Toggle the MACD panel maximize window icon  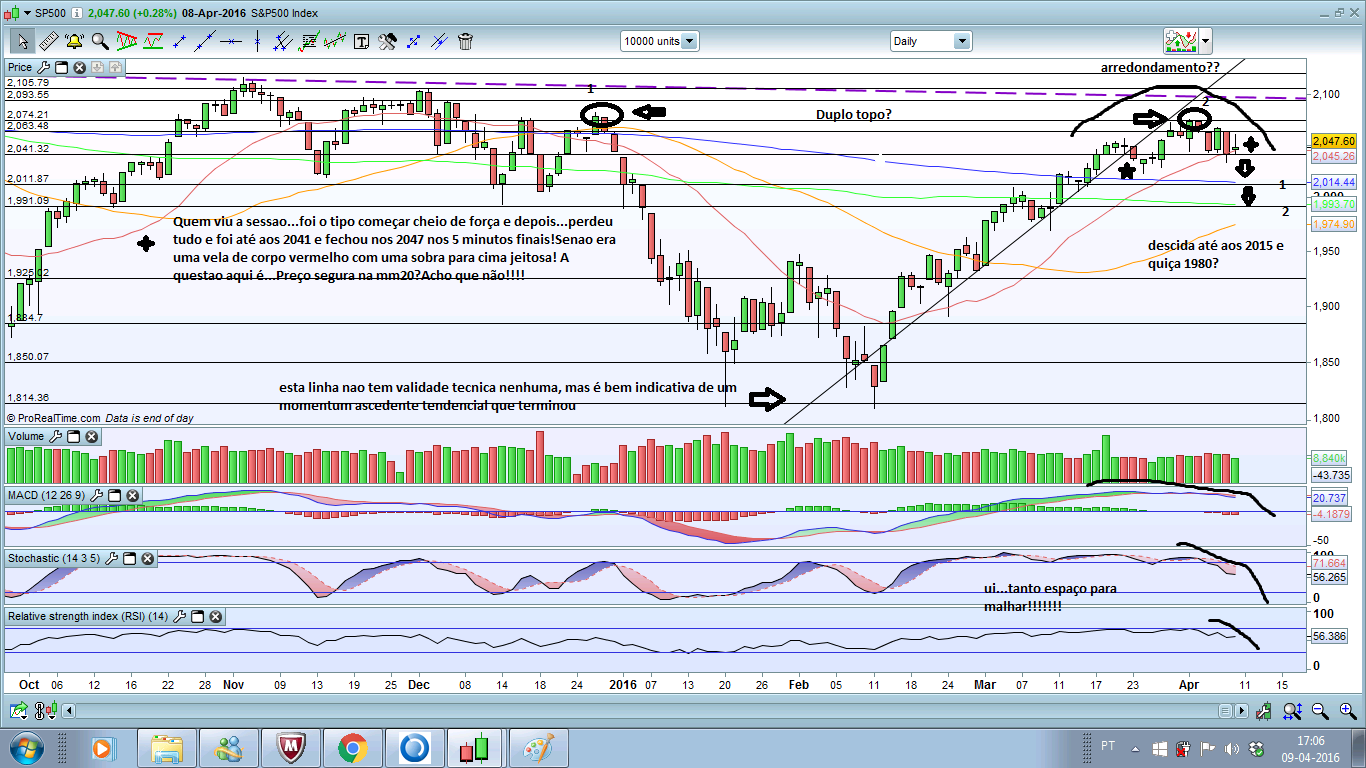pyautogui.click(x=113, y=495)
